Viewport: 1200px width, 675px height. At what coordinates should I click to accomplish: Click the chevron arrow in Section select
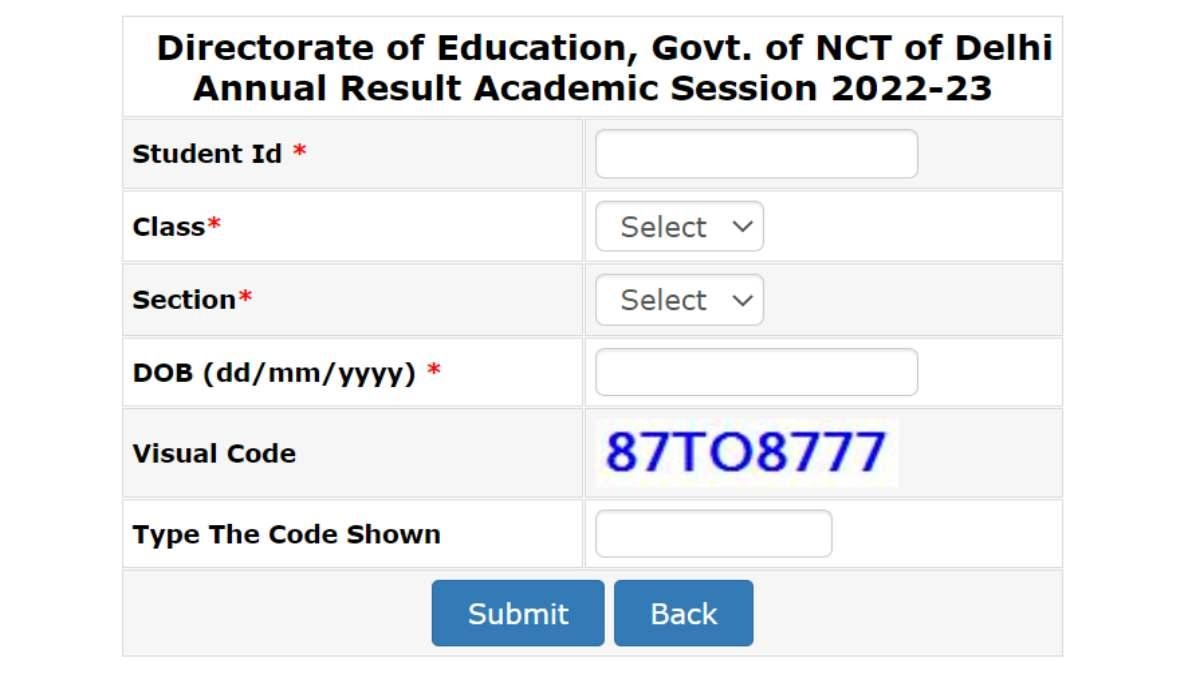pos(741,300)
